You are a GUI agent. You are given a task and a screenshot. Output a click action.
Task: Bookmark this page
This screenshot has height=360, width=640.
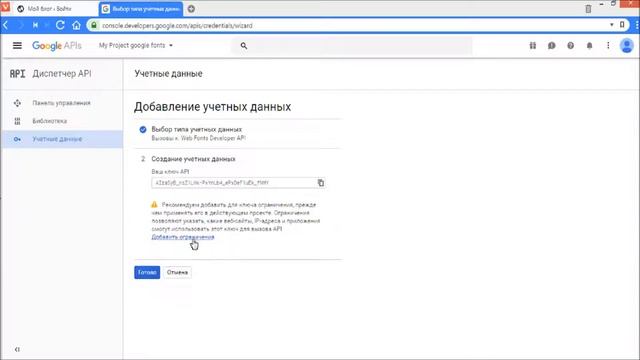(x=622, y=25)
